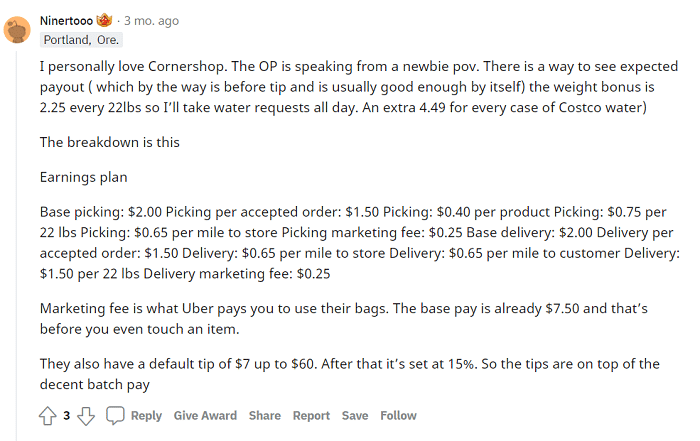The width and height of the screenshot is (700, 441).
Task: Click the '3 mo. ago' timestamp permalink
Action: point(151,21)
